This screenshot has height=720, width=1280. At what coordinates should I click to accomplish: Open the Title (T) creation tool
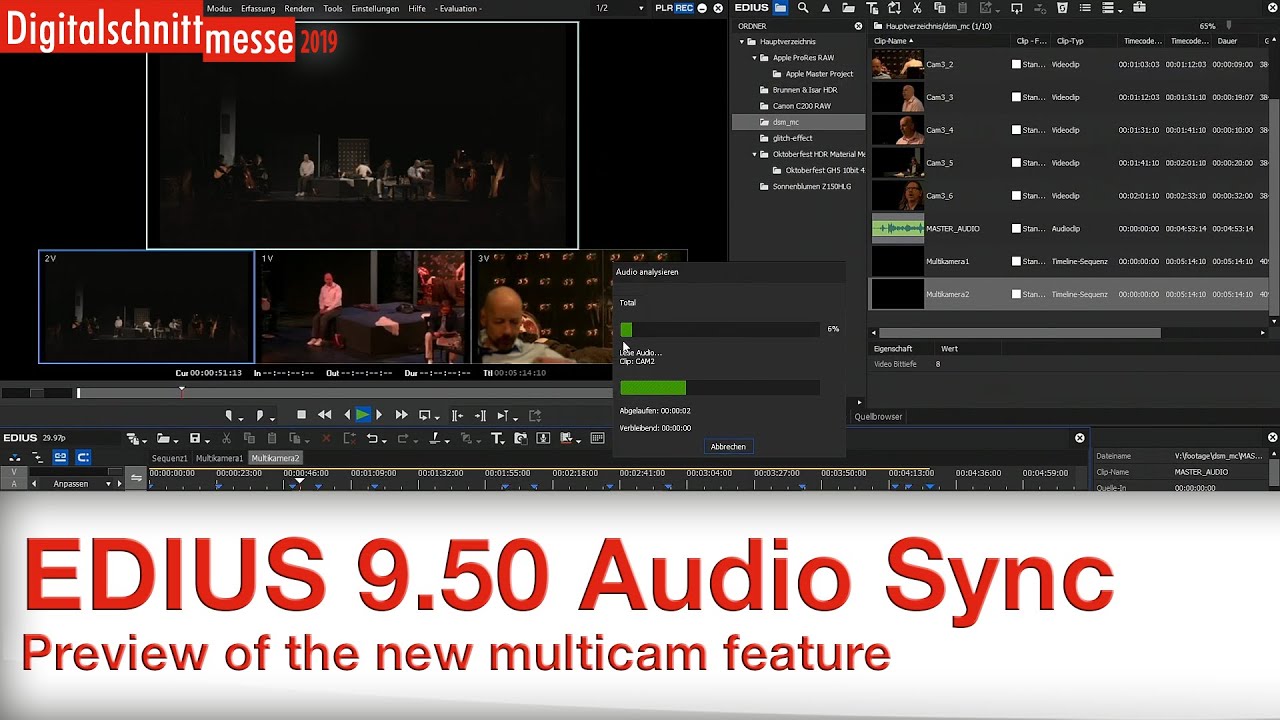coord(497,438)
